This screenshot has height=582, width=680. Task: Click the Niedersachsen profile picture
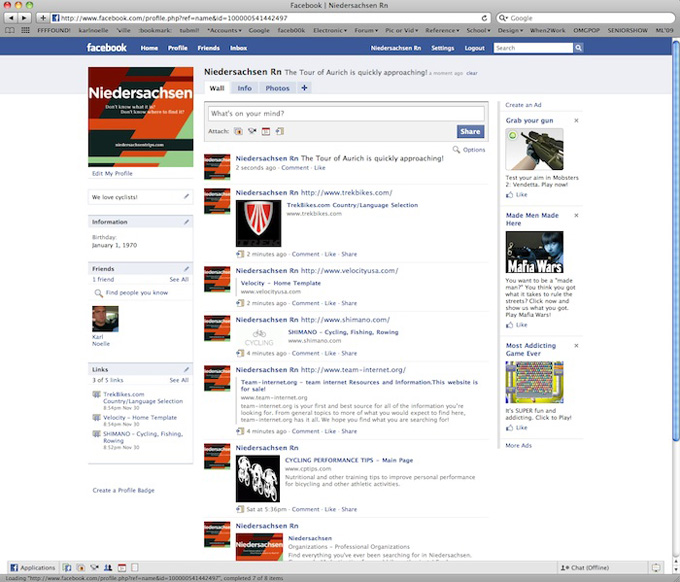(141, 117)
